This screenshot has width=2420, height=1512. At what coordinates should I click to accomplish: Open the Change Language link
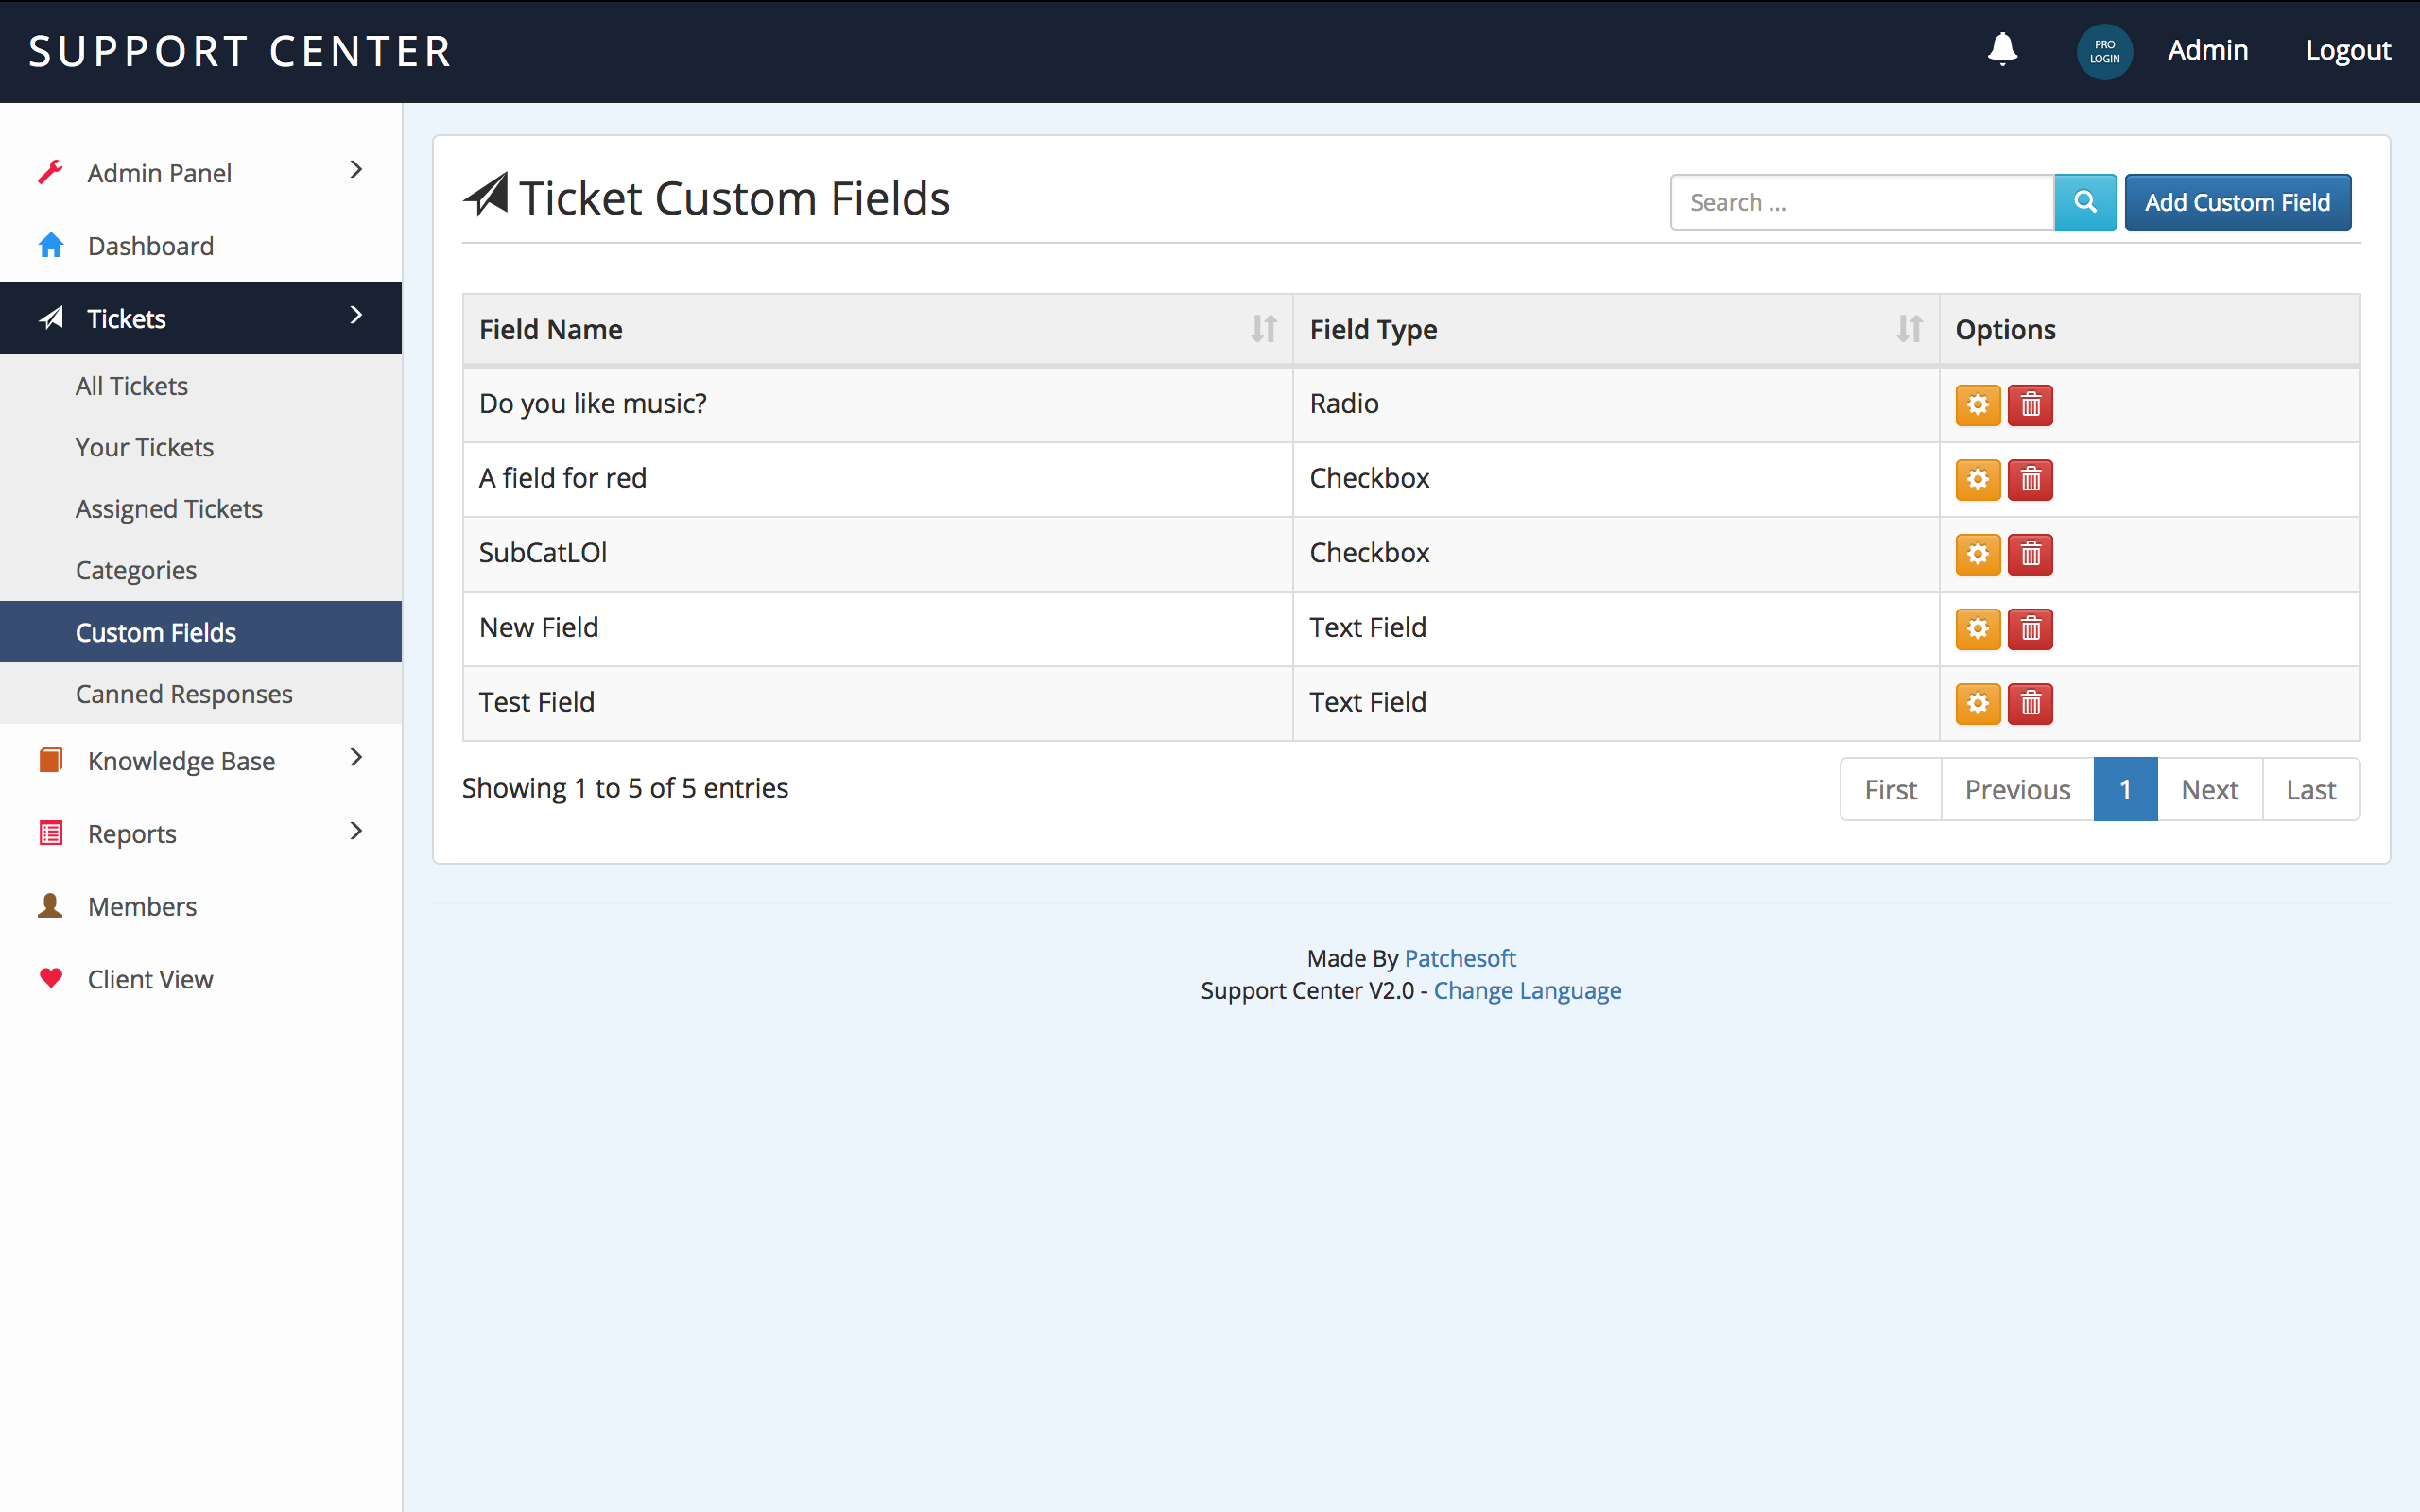pos(1527,990)
